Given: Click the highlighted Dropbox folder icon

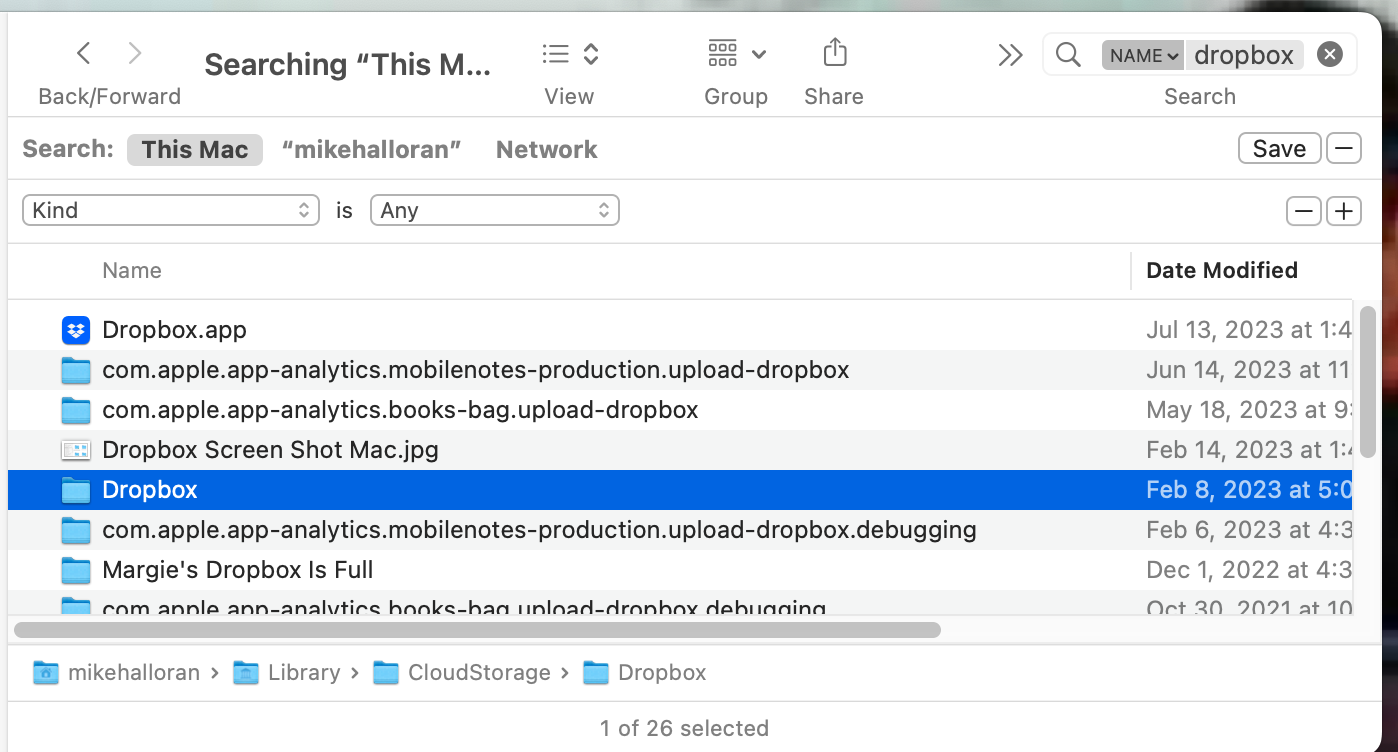Looking at the screenshot, I should [x=76, y=490].
